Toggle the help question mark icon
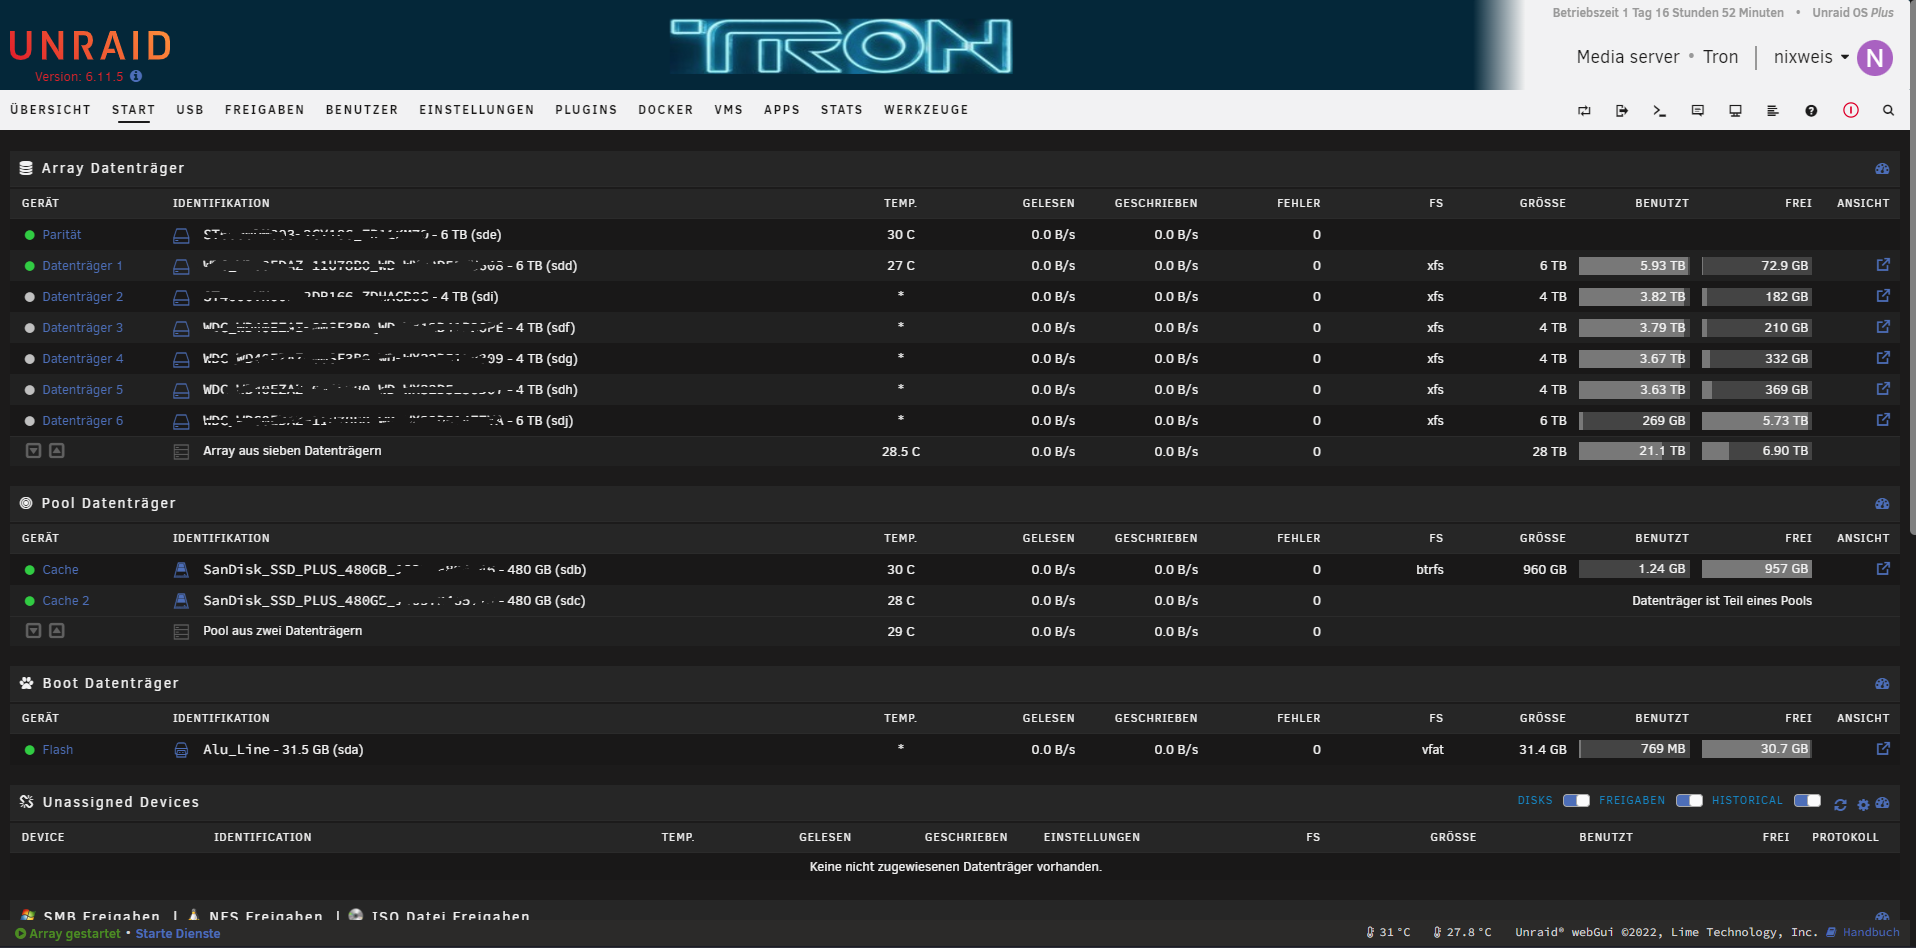 (1811, 111)
